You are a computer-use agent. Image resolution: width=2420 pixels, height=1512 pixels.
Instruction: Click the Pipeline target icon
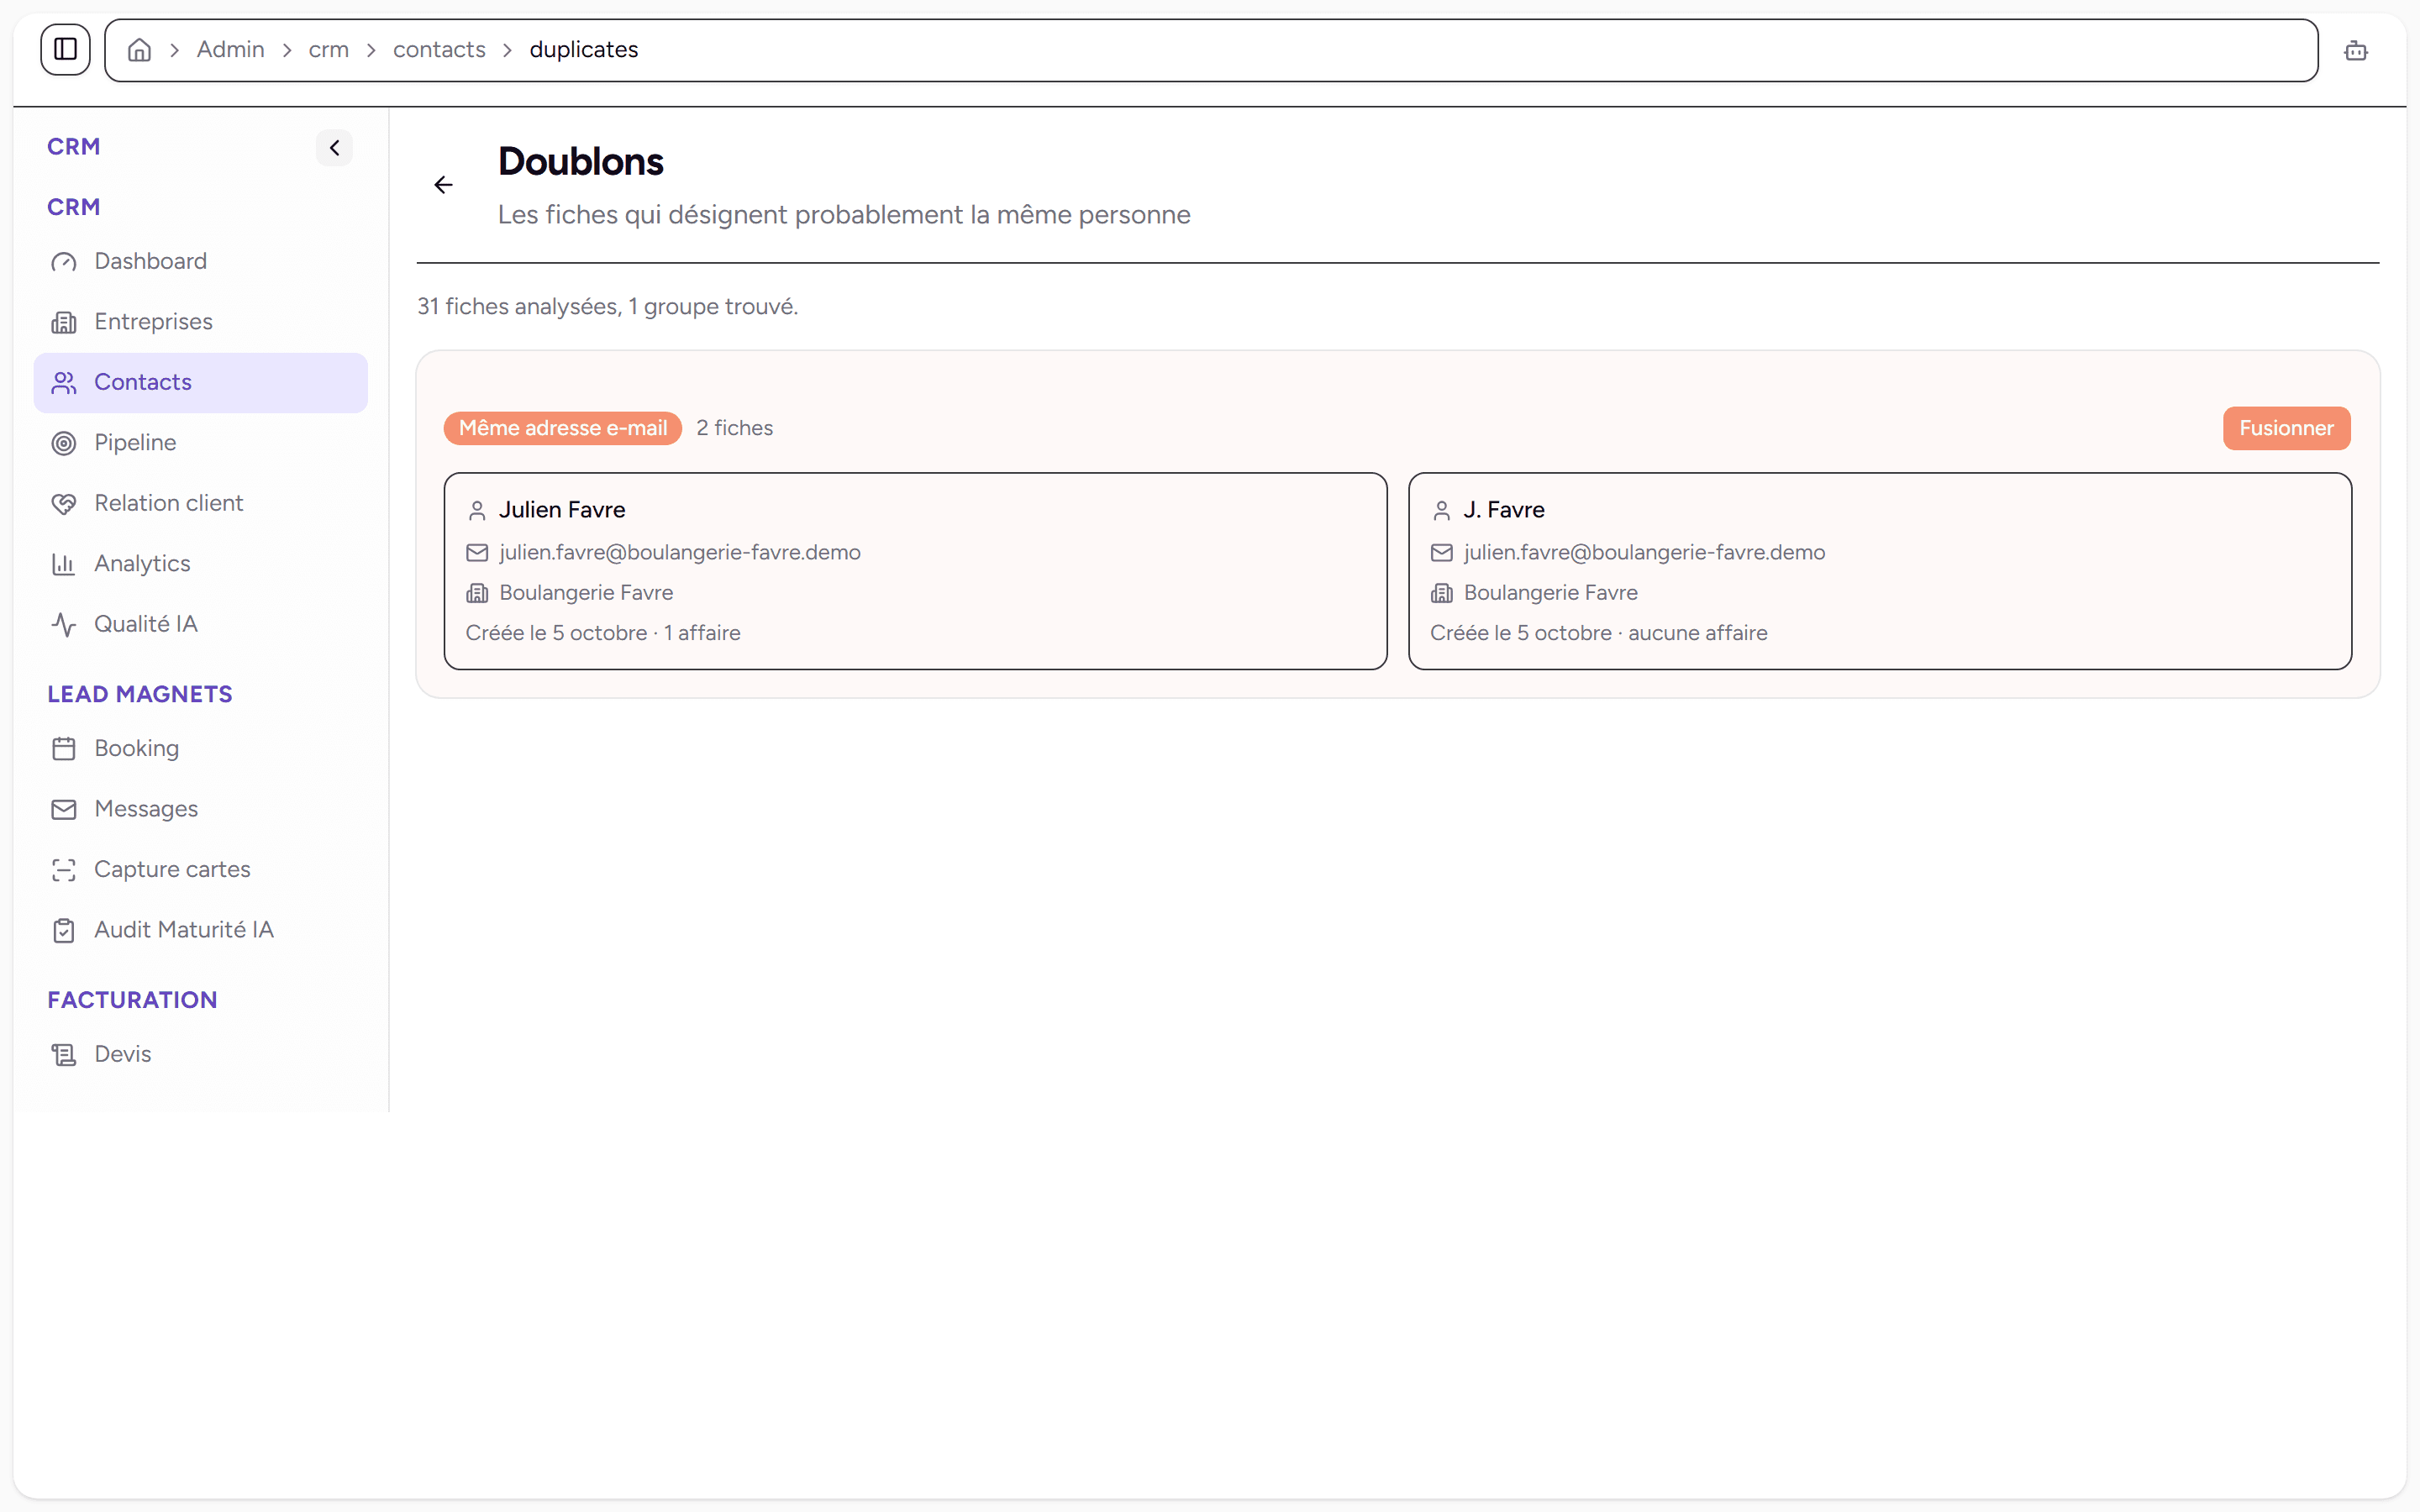point(64,443)
